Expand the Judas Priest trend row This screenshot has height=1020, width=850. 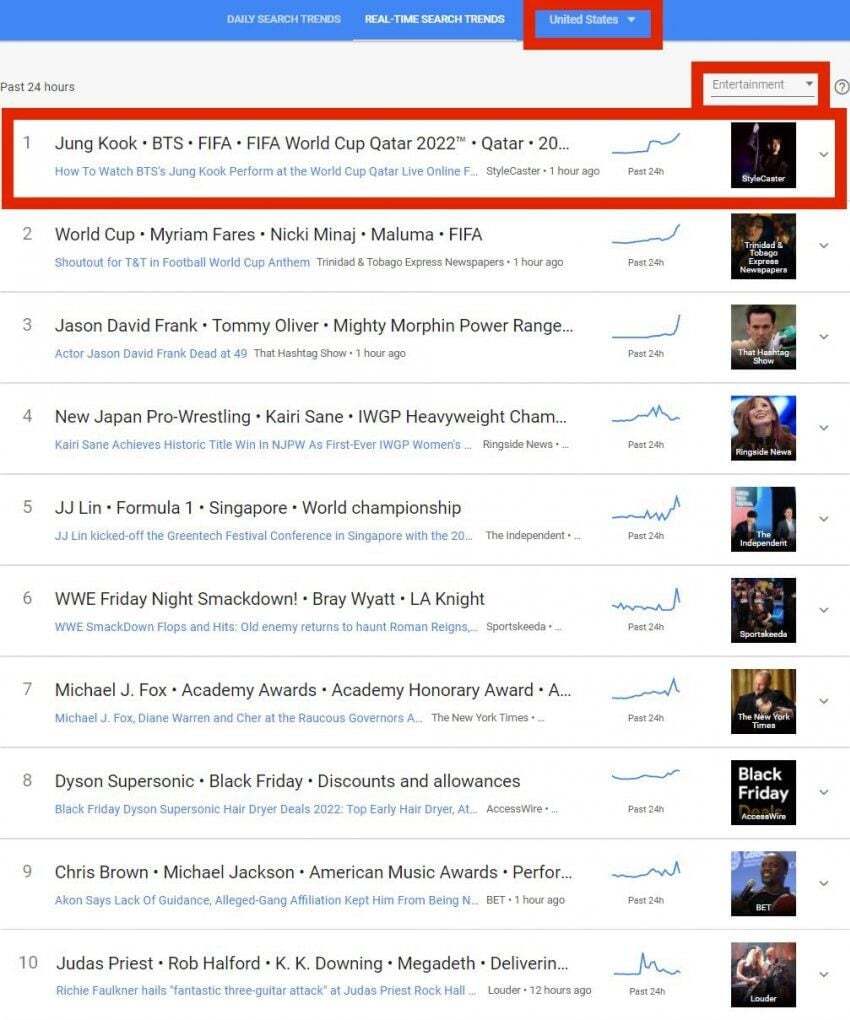click(x=823, y=974)
